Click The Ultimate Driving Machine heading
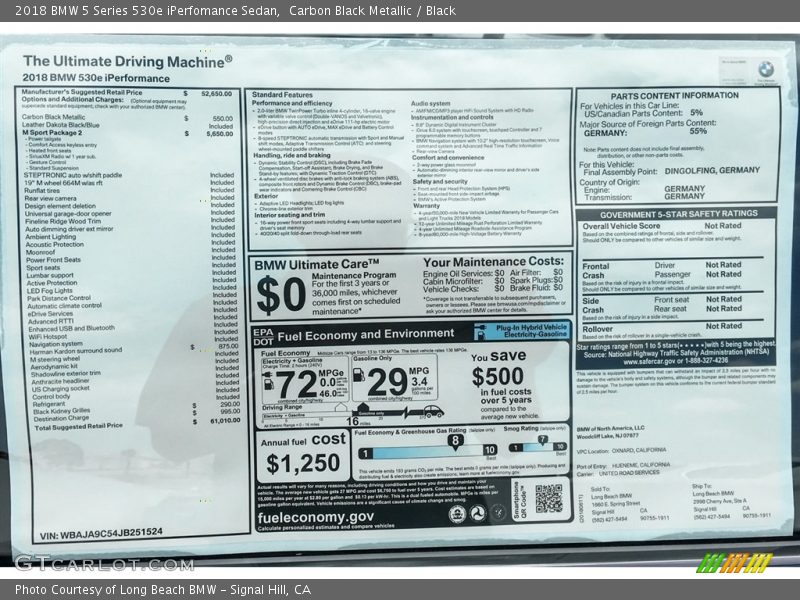The image size is (800, 600). (128, 62)
